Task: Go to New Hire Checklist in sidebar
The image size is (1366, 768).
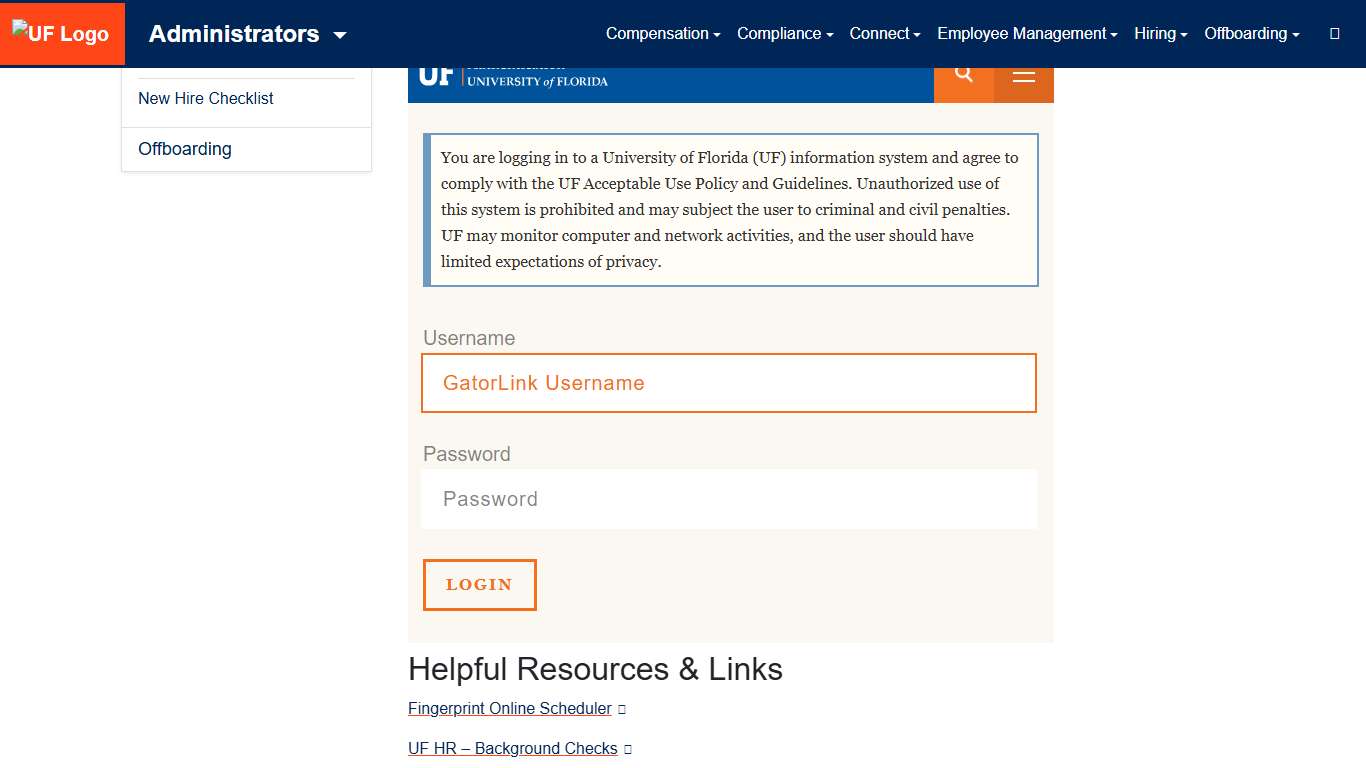Action: (x=206, y=98)
